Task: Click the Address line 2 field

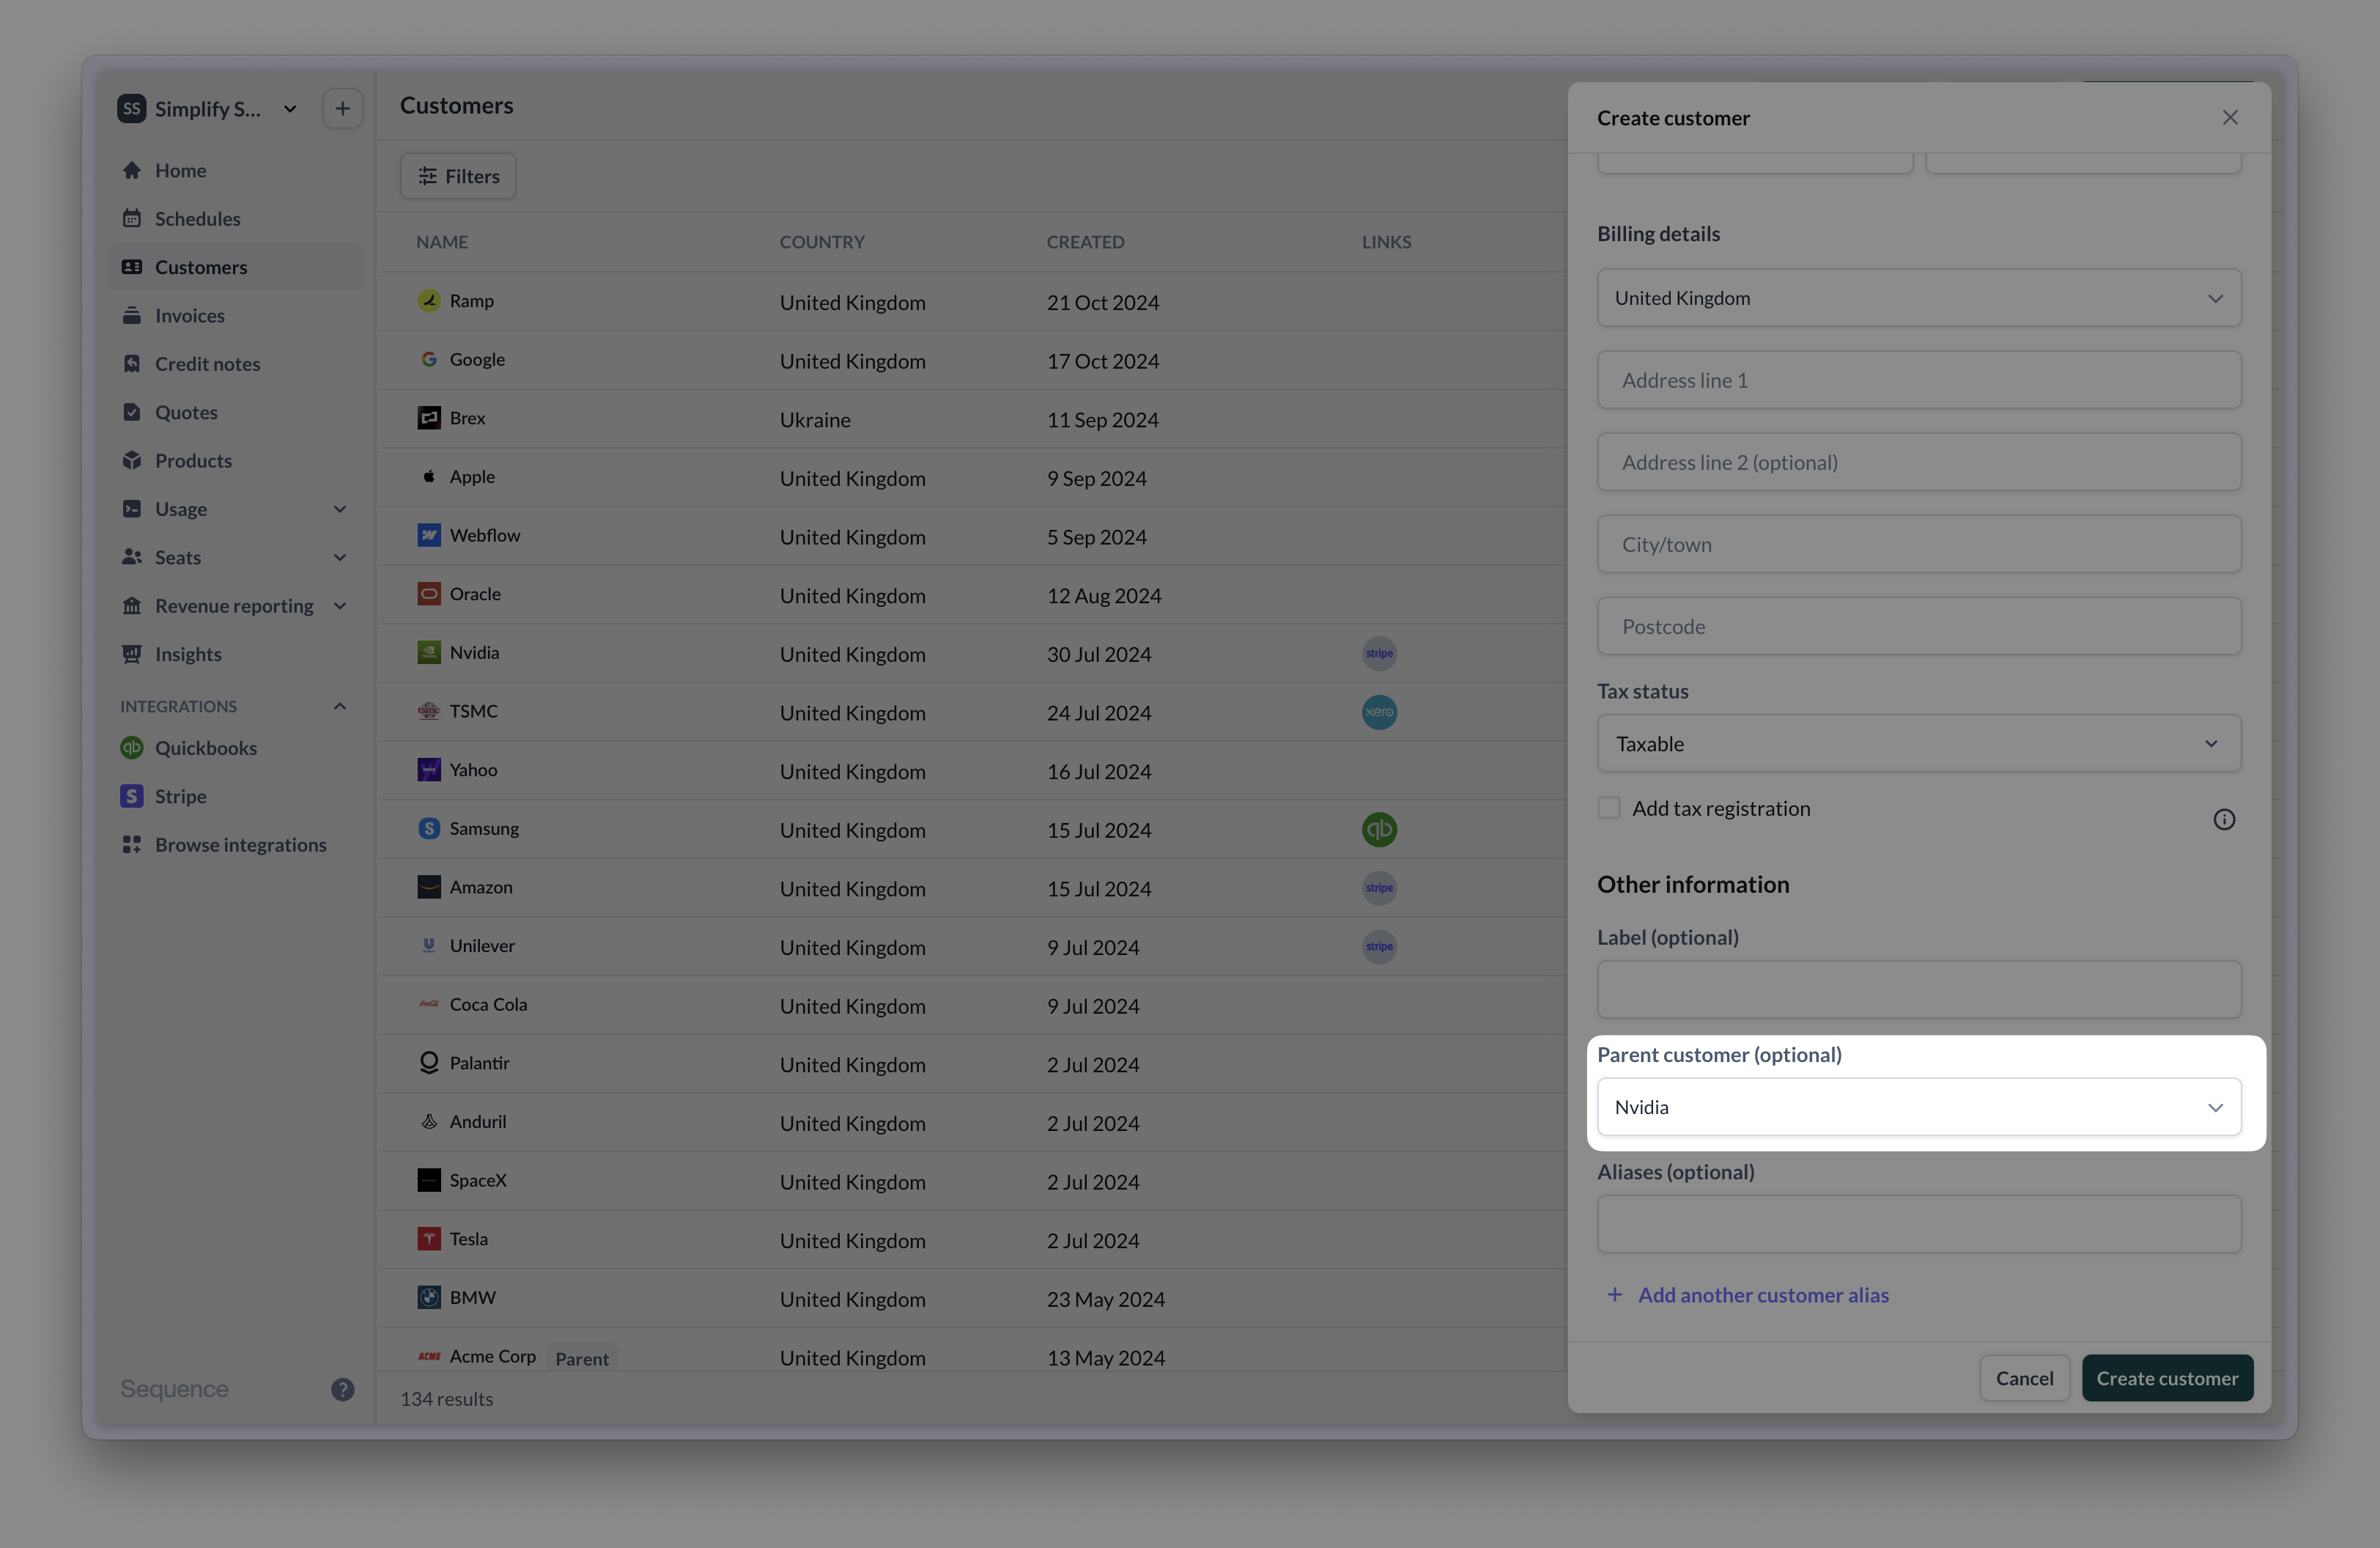Action: (x=1918, y=462)
